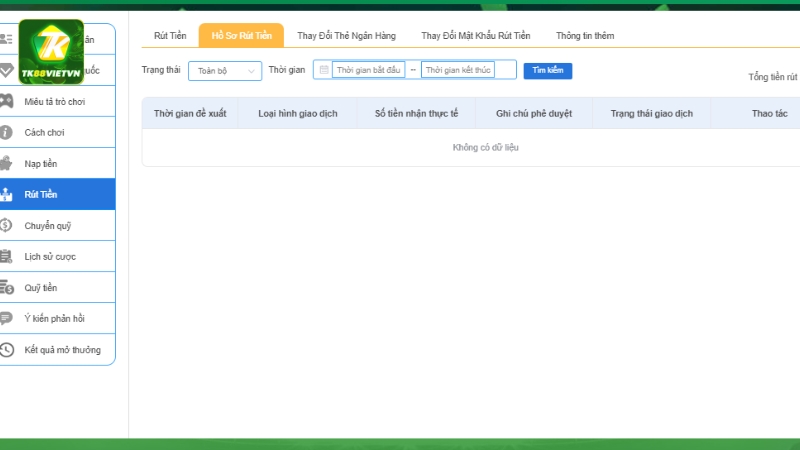Open the Trạng thái 'Toàn bộ' dropdown

(x=225, y=71)
